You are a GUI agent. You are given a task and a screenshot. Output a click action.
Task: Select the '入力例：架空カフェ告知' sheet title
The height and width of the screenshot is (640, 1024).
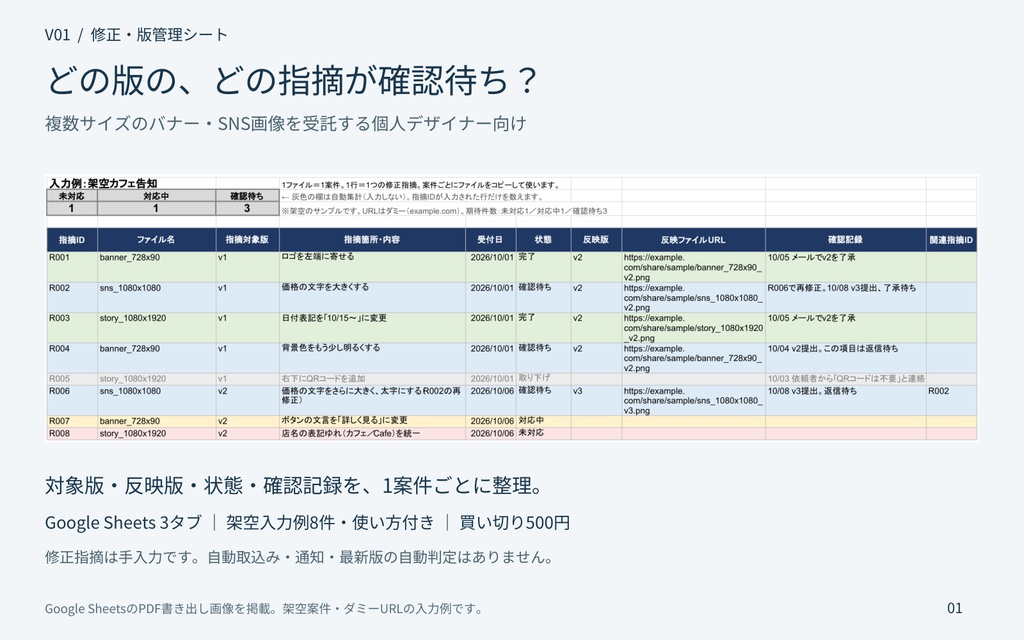click(103, 184)
